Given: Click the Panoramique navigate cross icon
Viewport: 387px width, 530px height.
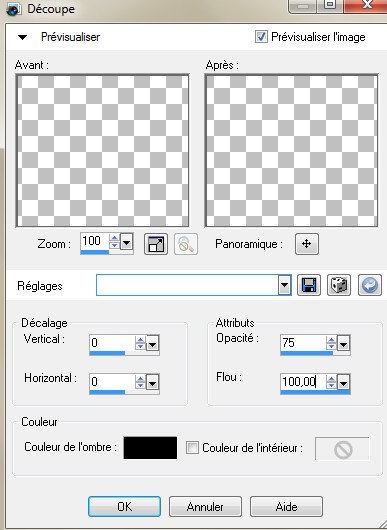Looking at the screenshot, I should tap(307, 244).
